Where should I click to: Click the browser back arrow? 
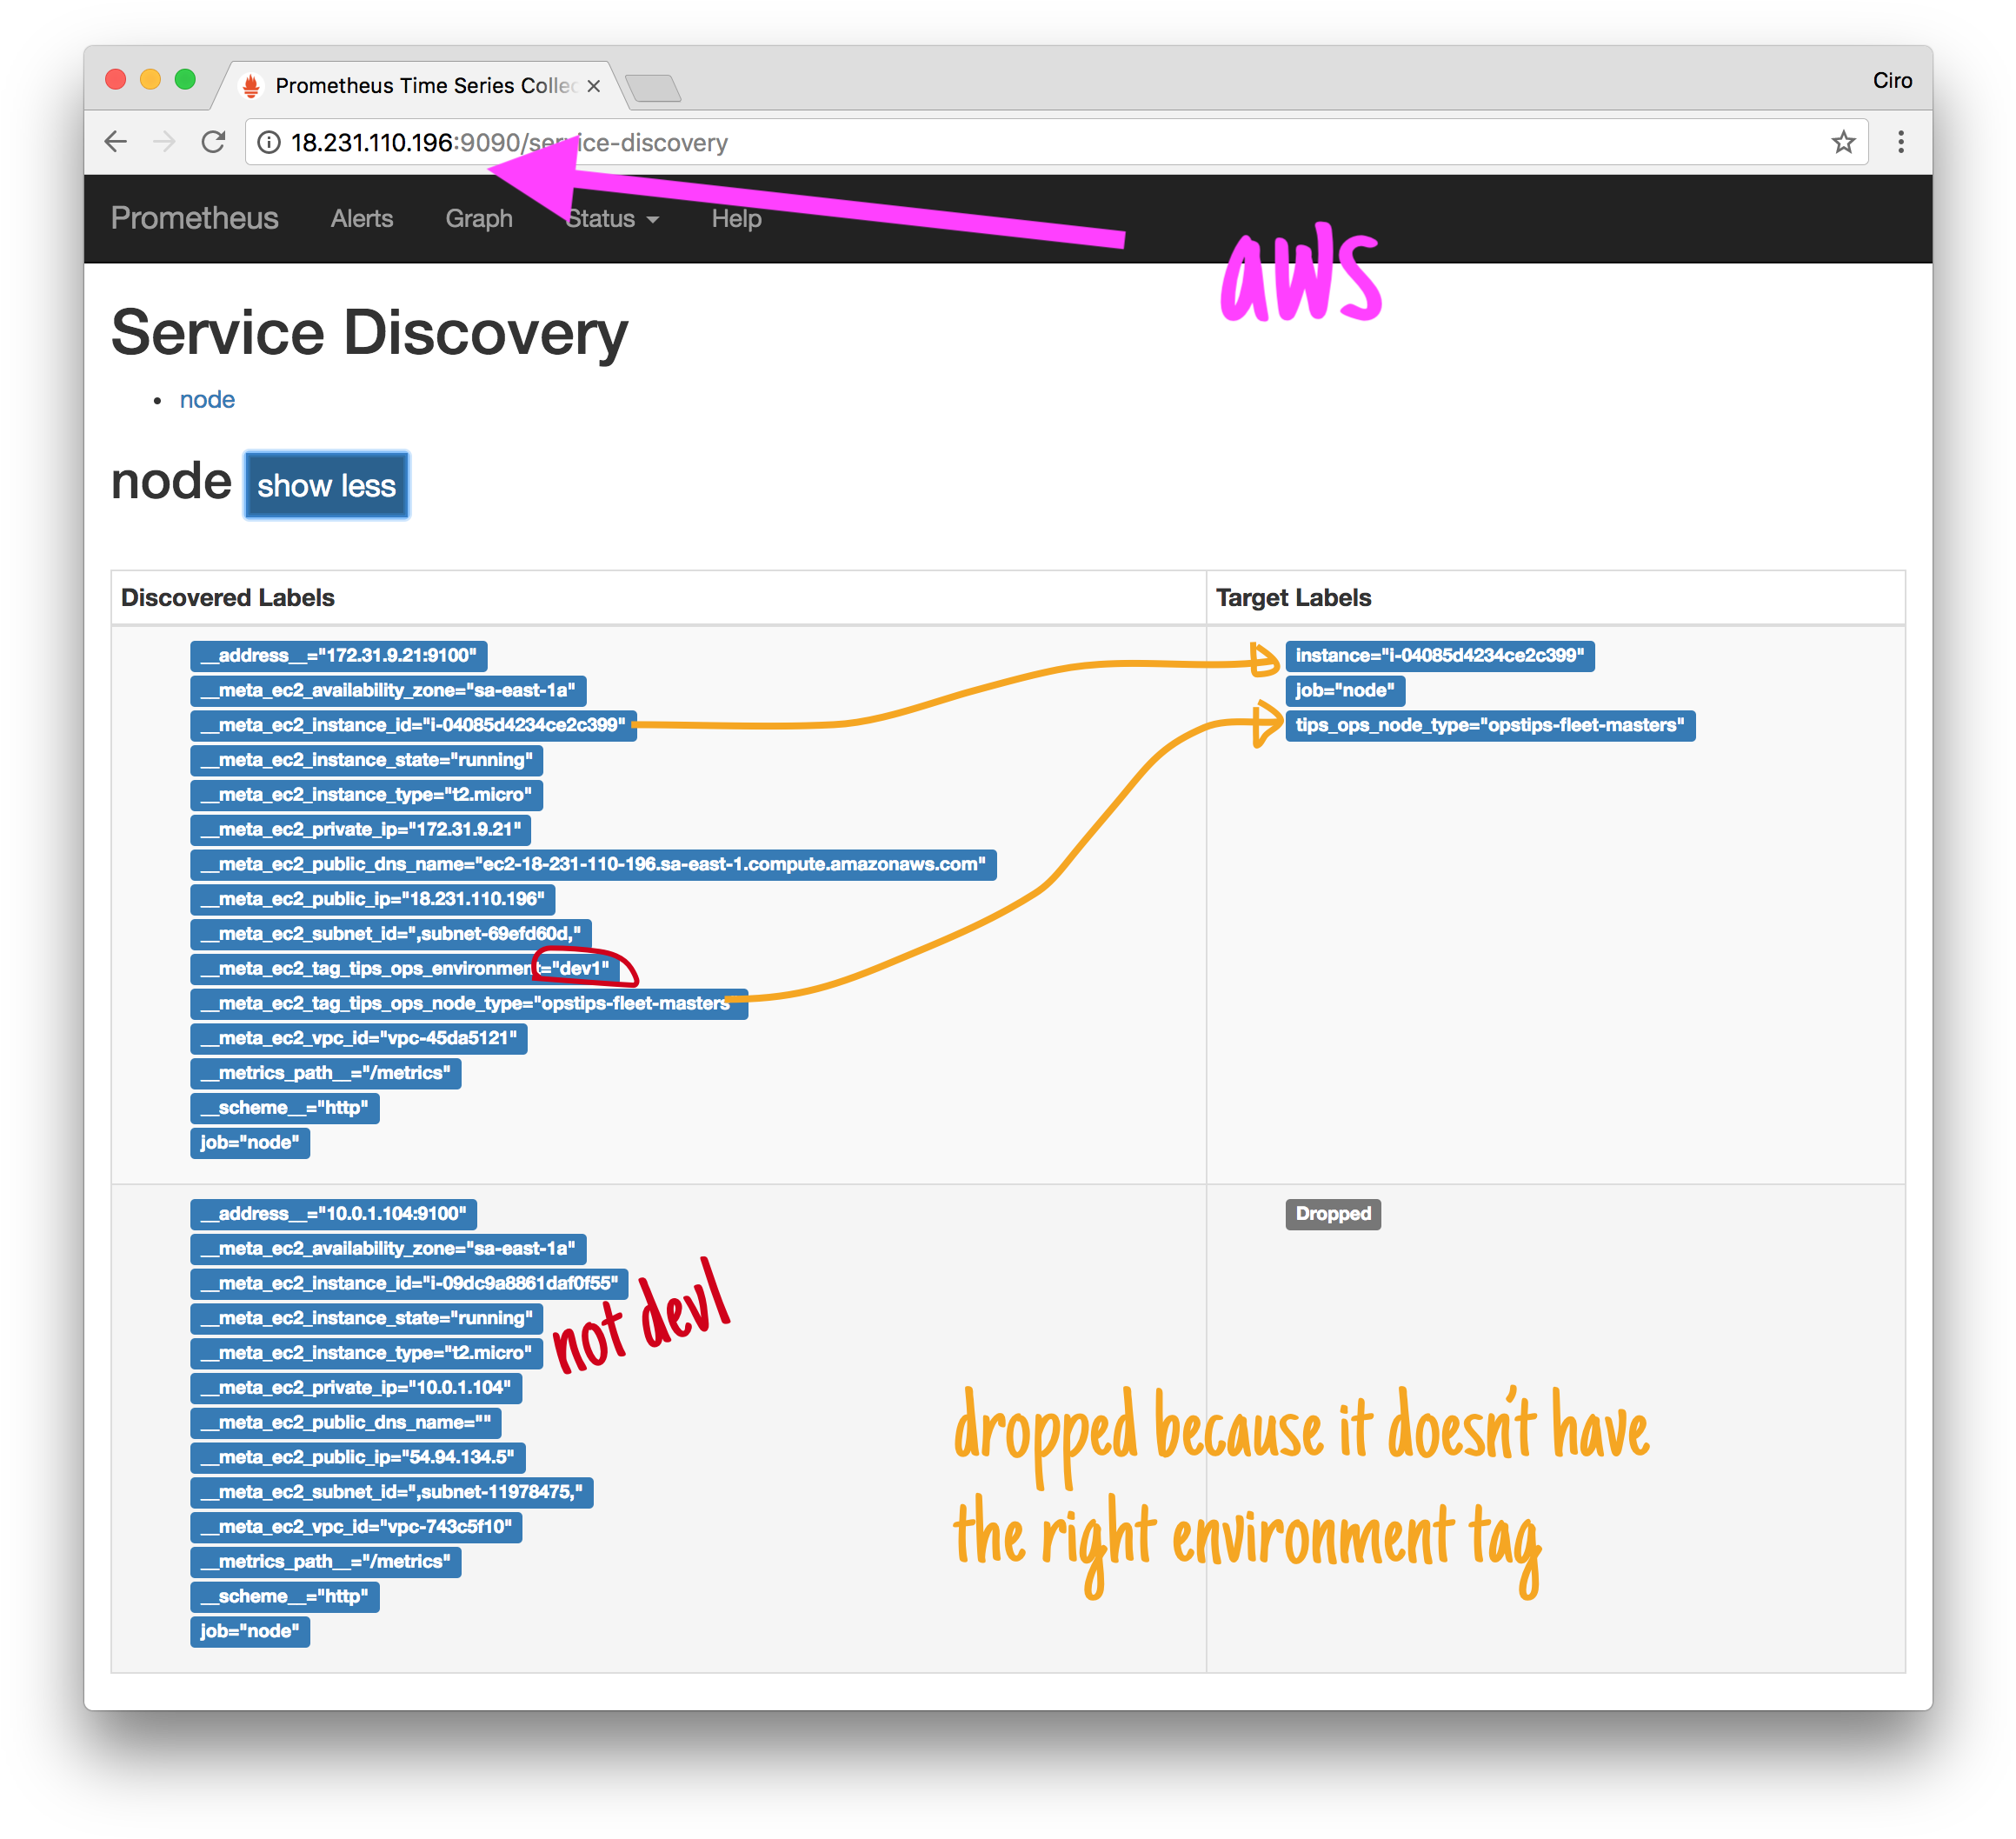click(x=116, y=142)
